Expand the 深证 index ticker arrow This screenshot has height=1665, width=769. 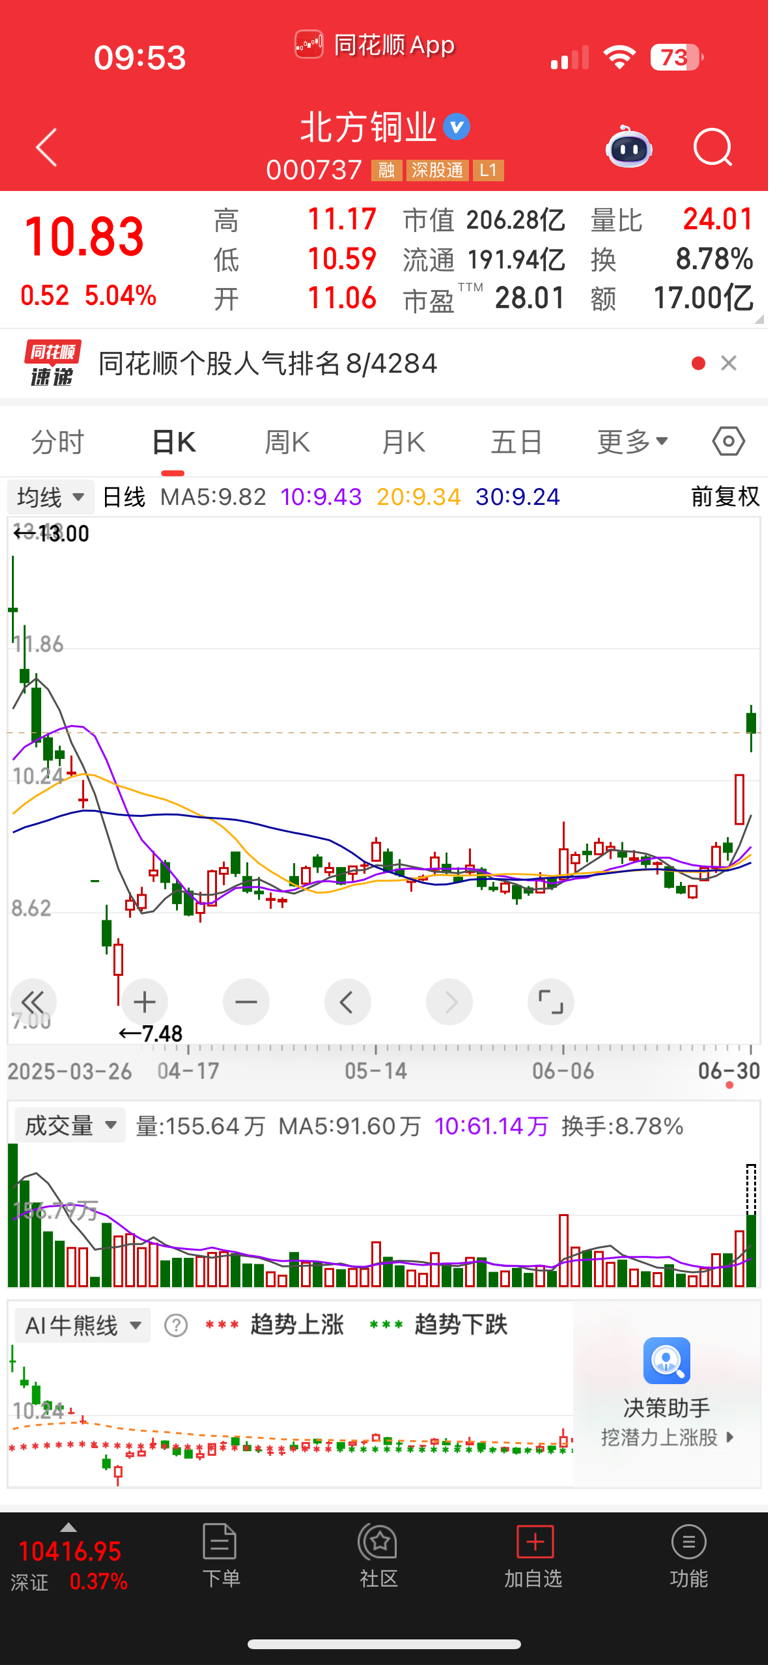point(68,1527)
